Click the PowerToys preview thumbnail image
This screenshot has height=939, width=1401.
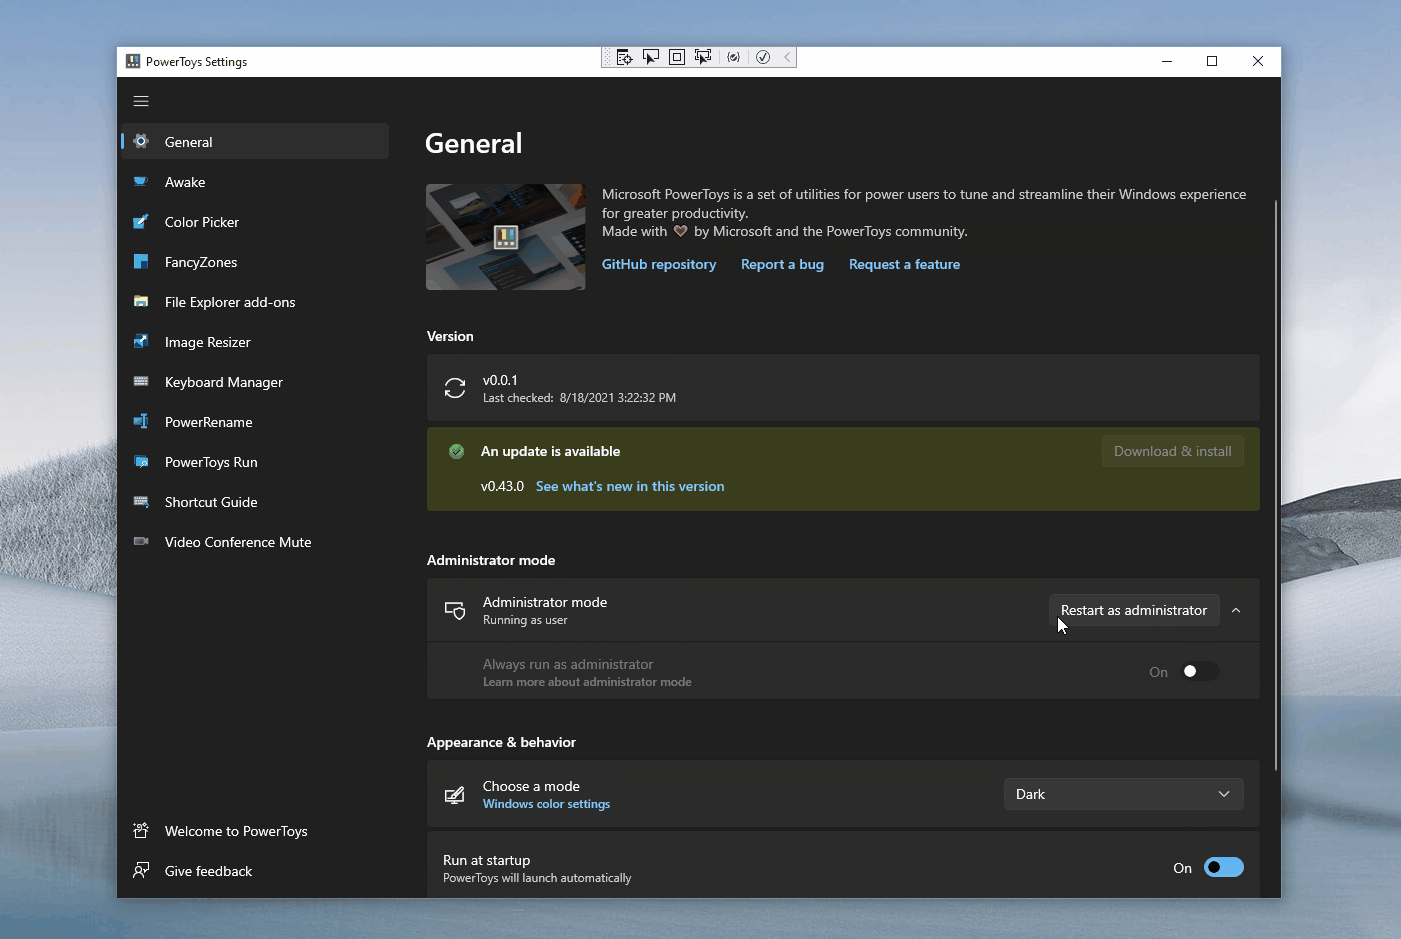pos(506,237)
